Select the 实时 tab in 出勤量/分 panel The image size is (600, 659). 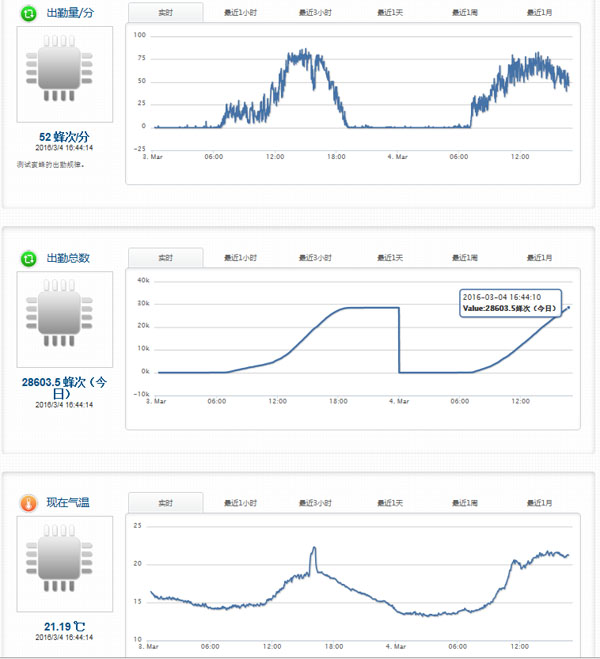[166, 13]
